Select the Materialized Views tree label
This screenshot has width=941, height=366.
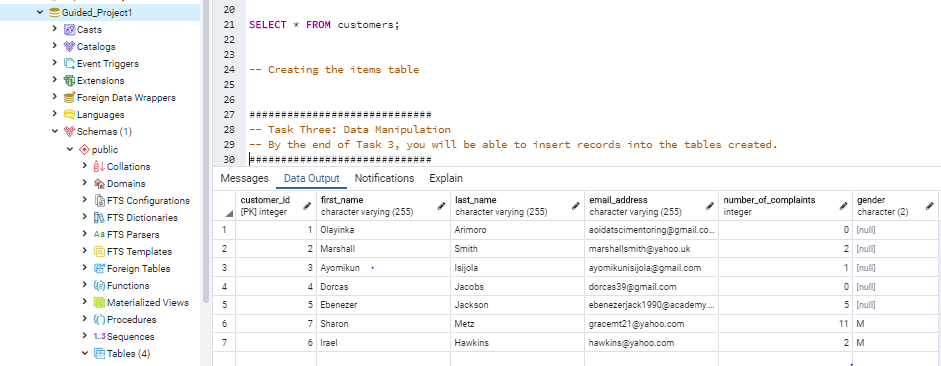tap(148, 302)
